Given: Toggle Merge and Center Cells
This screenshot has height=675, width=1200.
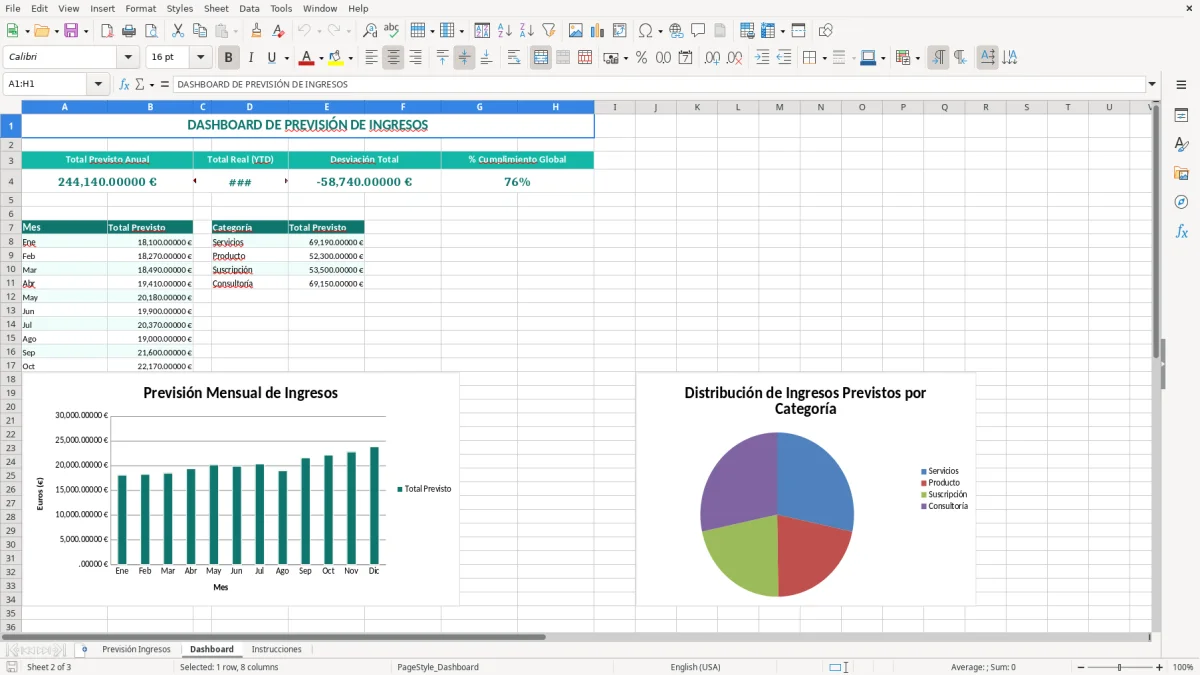Looking at the screenshot, I should (x=541, y=58).
